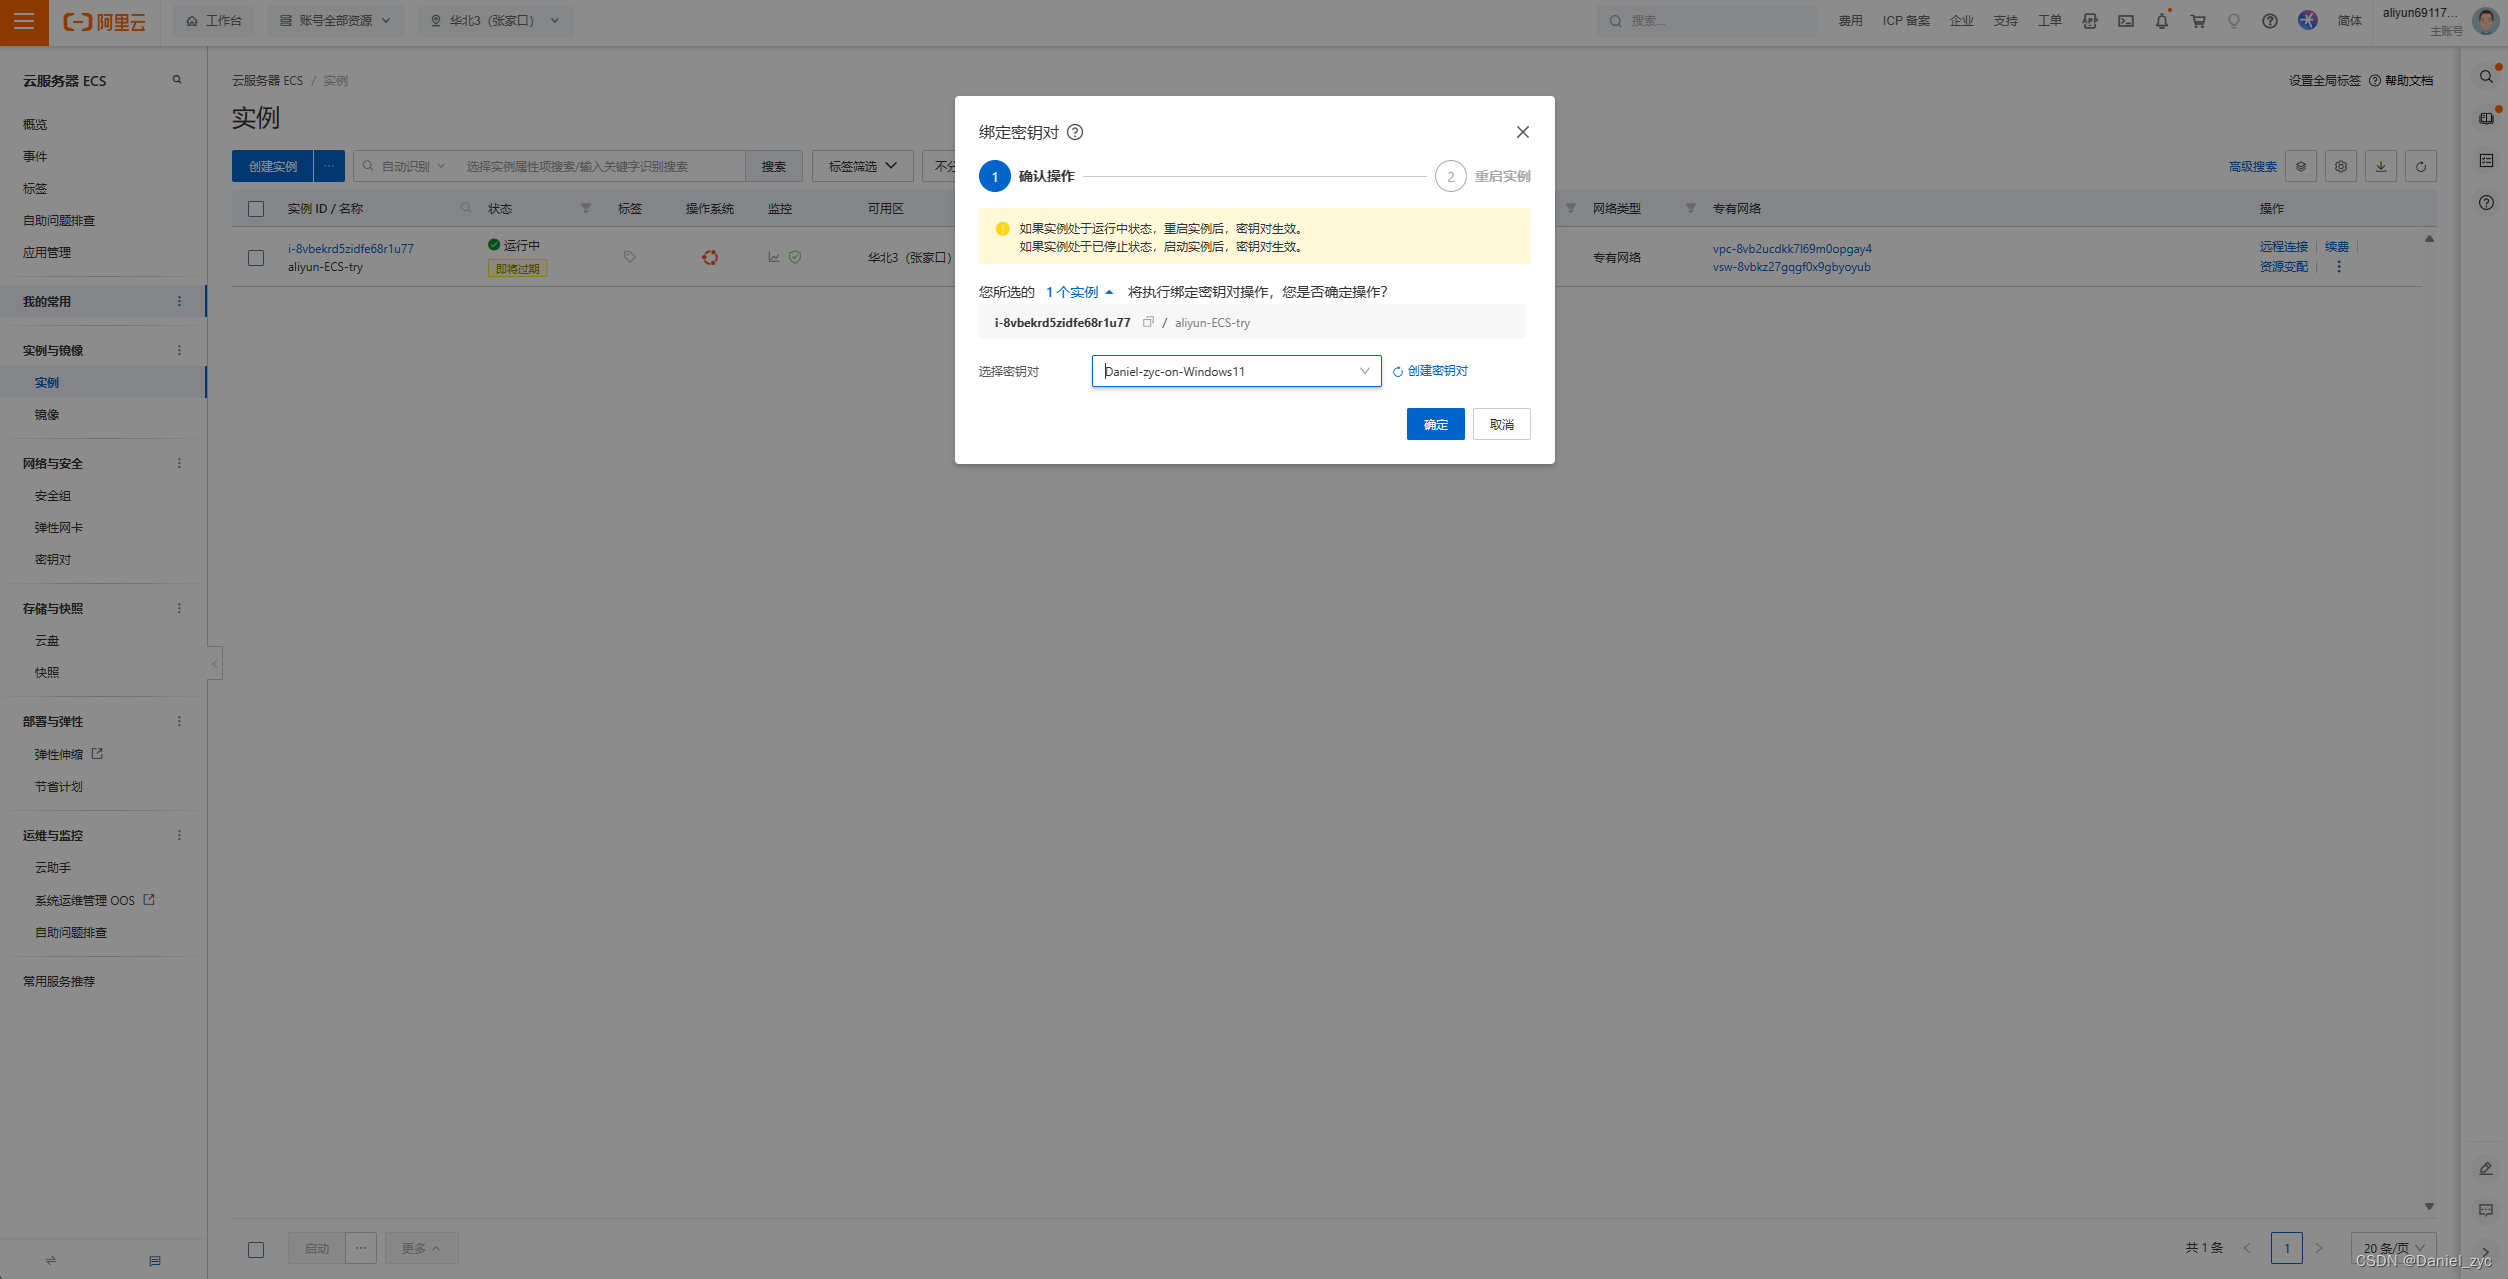Collapse the 1个实例 selected instances list
This screenshot has width=2508, height=1279.
(x=1079, y=292)
